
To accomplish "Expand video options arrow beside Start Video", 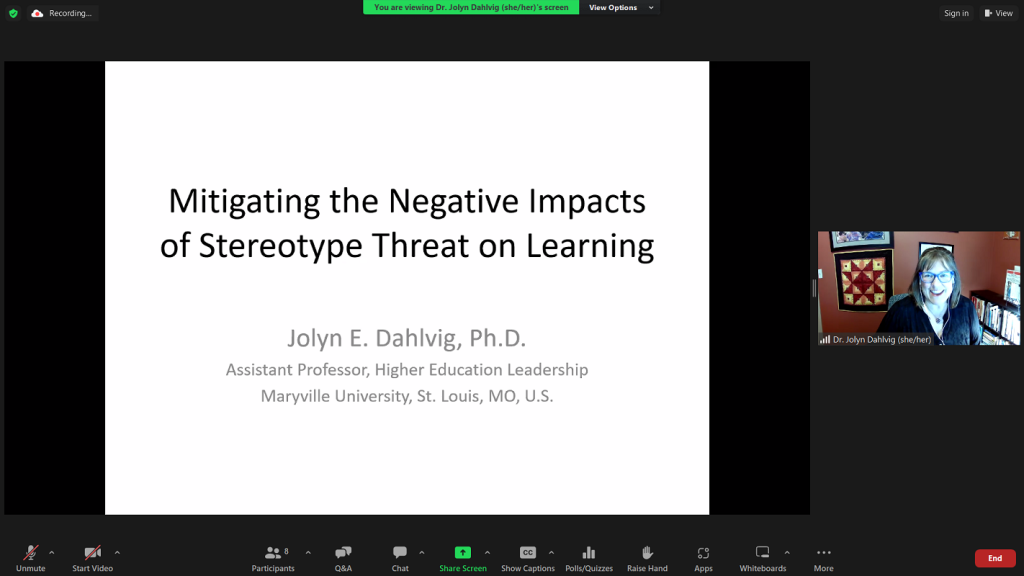I will pyautogui.click(x=117, y=552).
